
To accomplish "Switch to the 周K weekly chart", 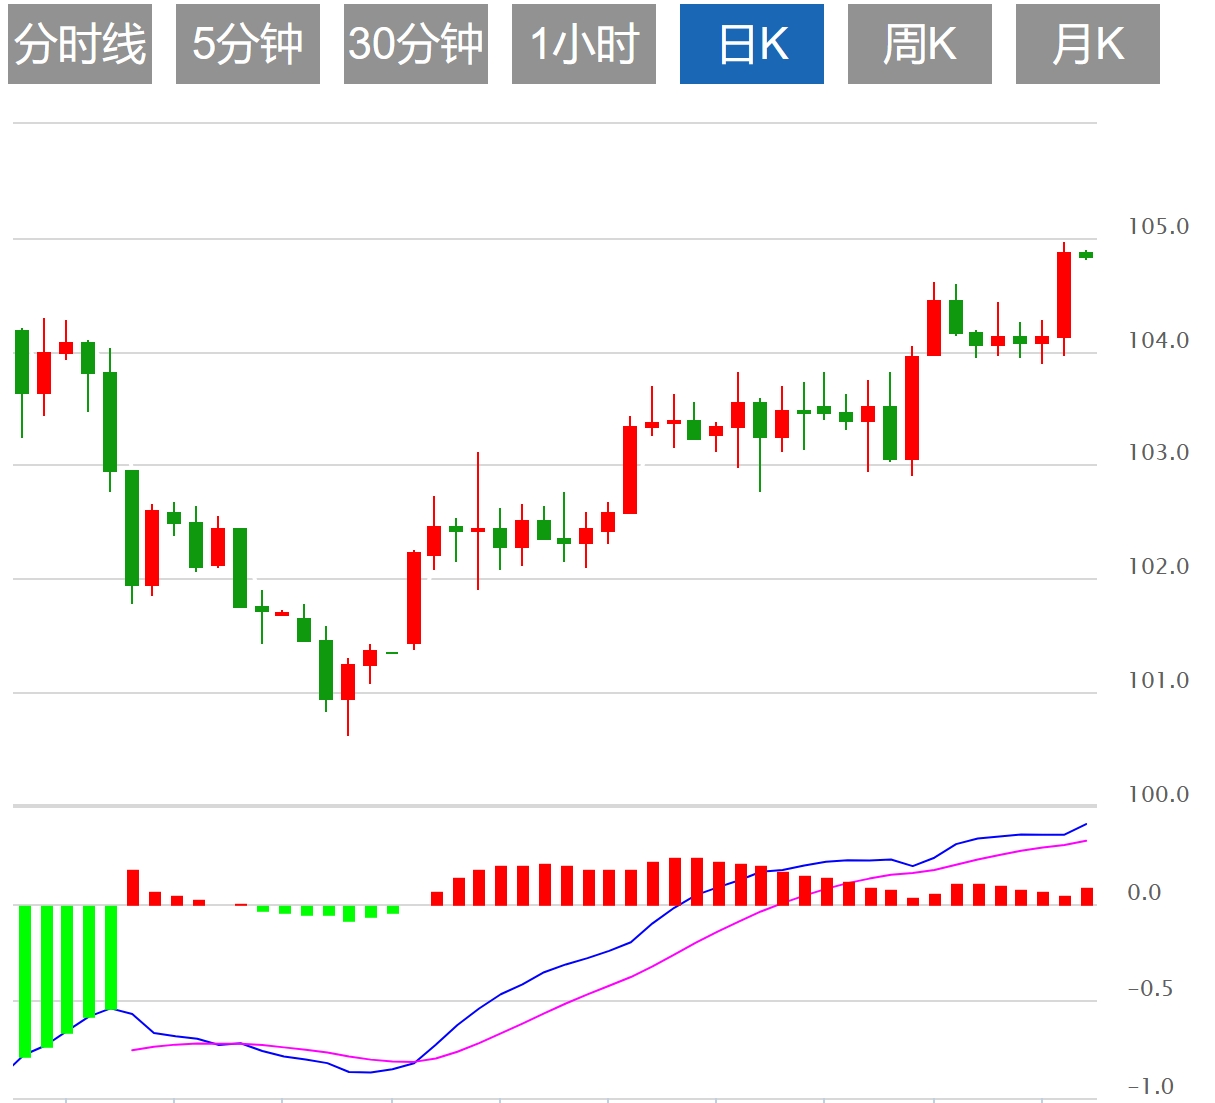I will click(x=920, y=44).
